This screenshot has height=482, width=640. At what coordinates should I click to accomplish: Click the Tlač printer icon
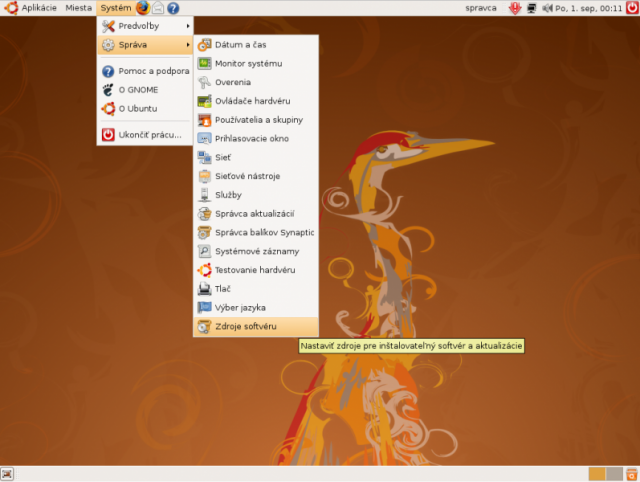click(204, 289)
